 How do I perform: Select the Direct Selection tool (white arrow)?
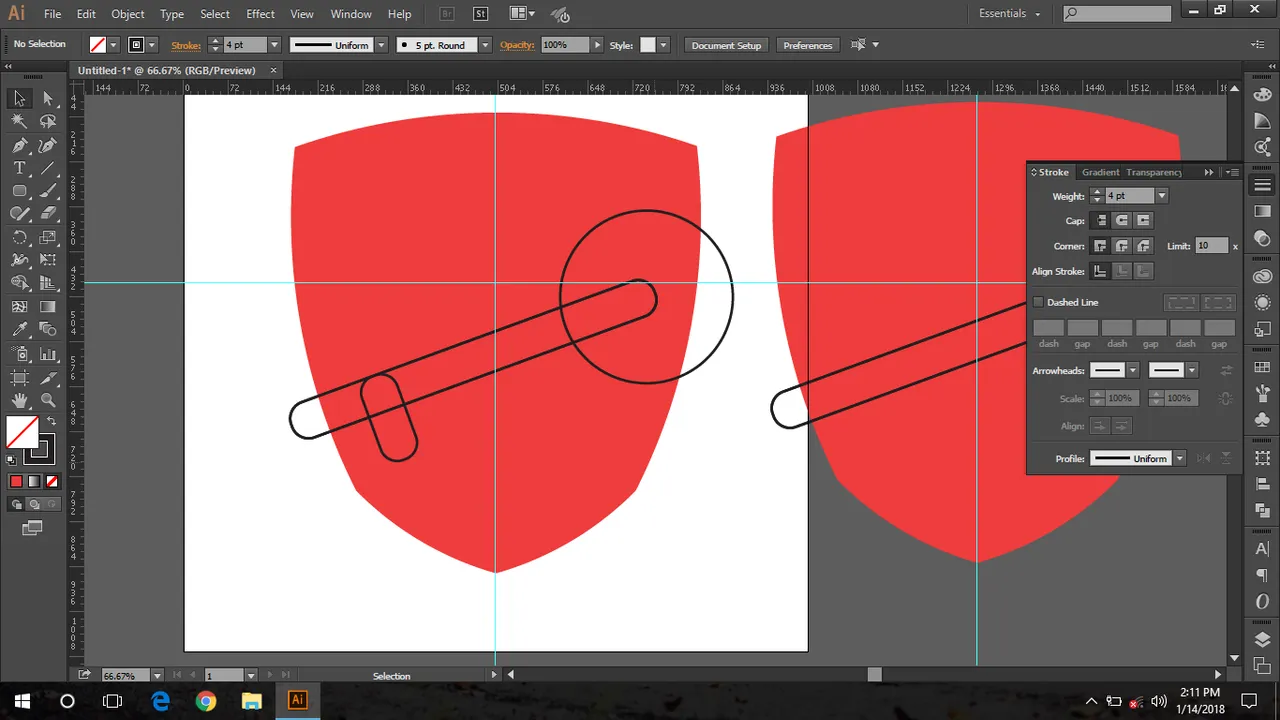(48, 98)
